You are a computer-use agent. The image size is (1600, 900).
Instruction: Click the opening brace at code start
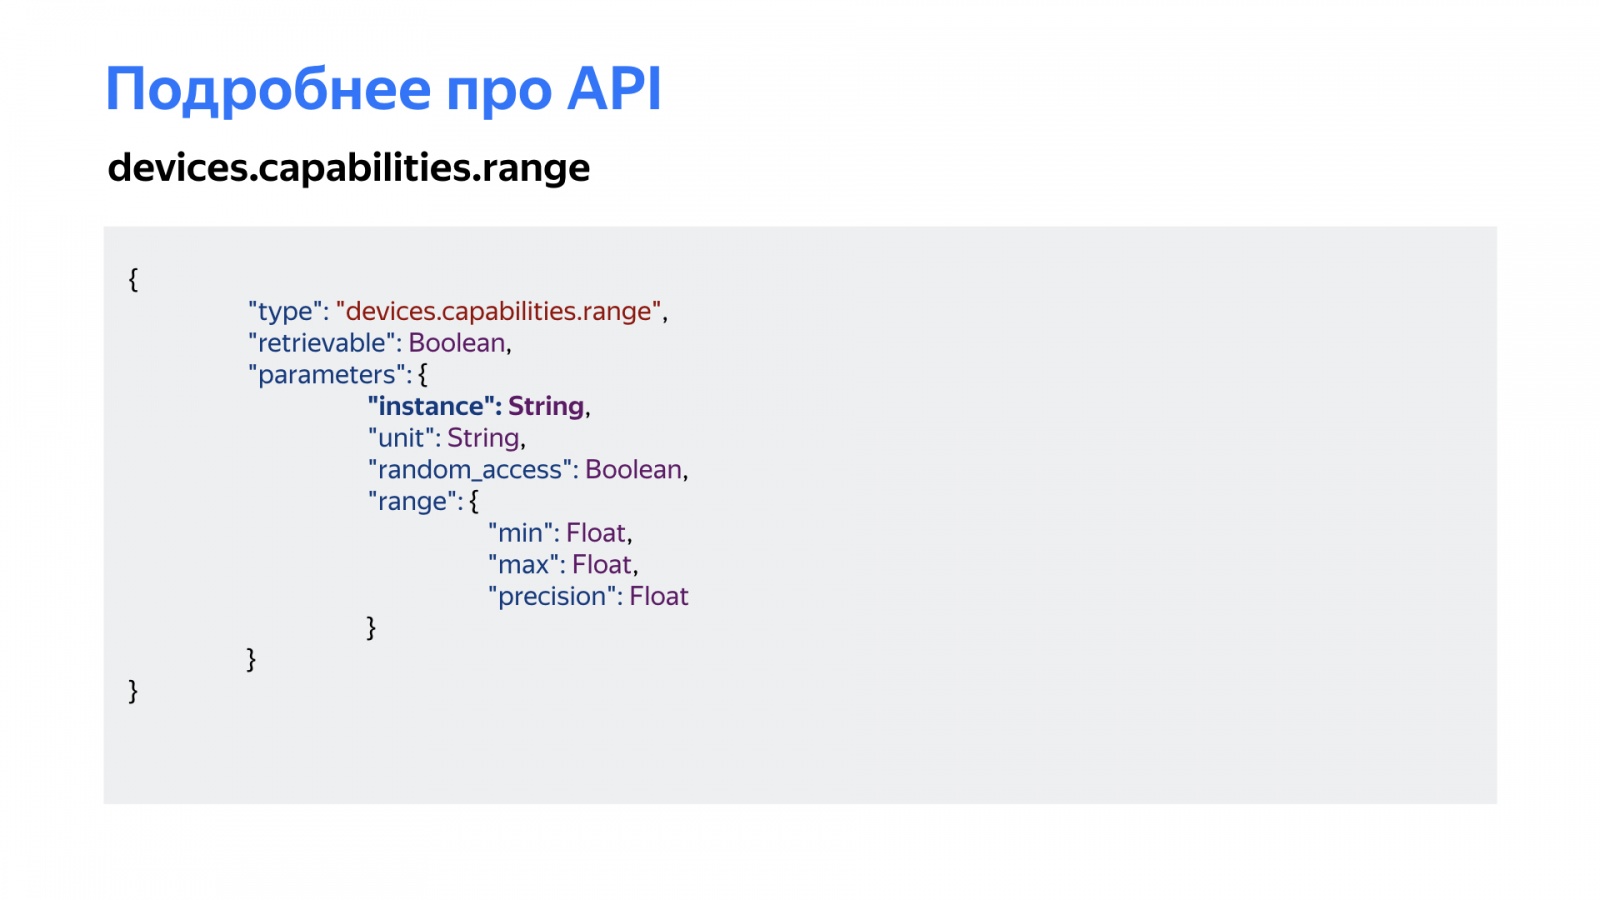133,279
